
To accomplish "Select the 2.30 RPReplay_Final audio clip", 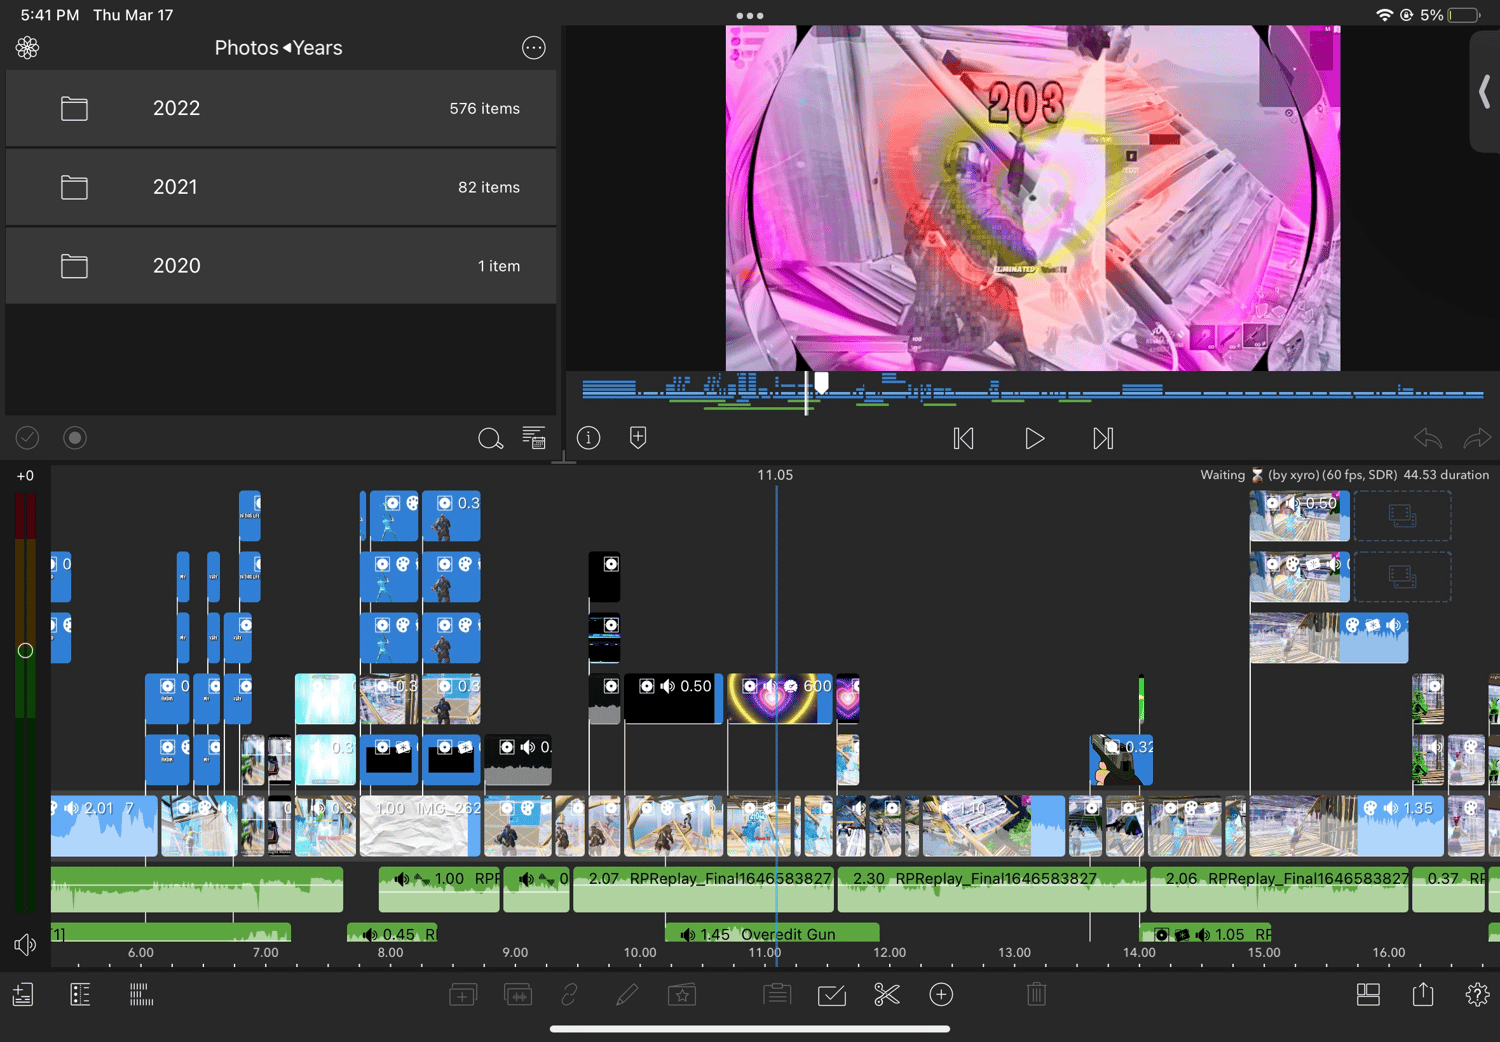I will click(x=992, y=889).
